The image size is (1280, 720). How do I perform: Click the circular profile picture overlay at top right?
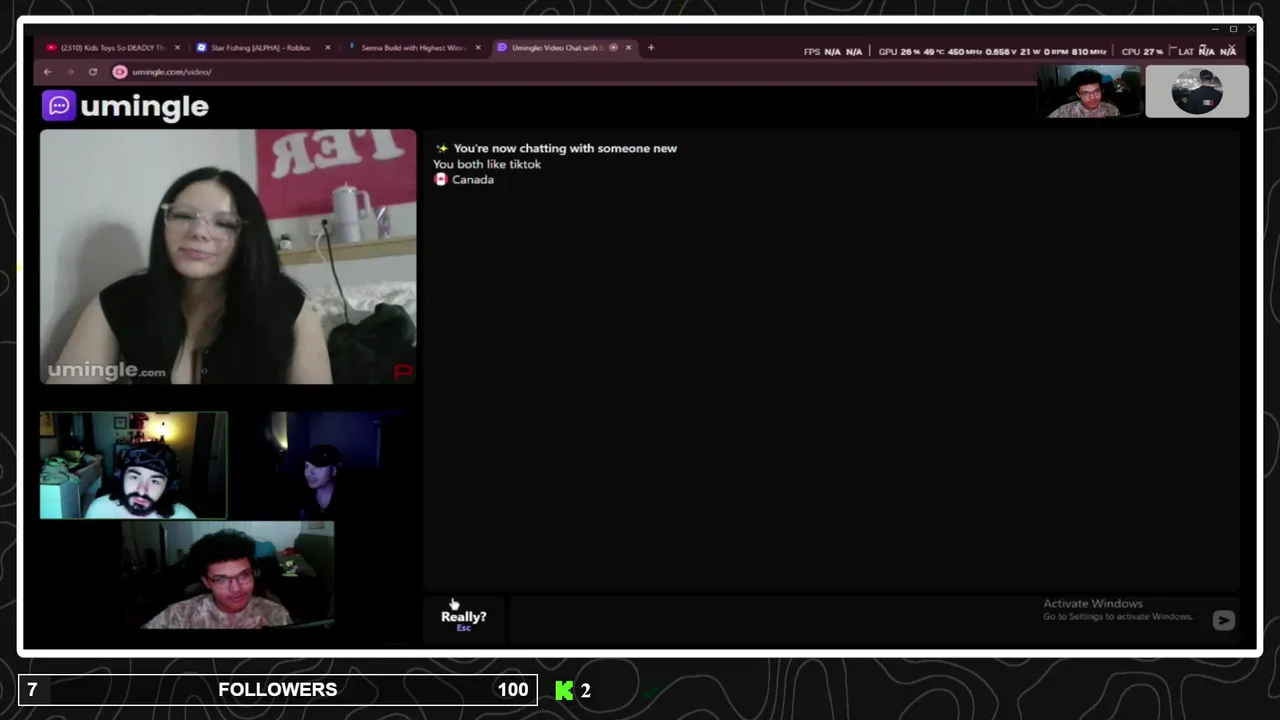click(x=1197, y=92)
